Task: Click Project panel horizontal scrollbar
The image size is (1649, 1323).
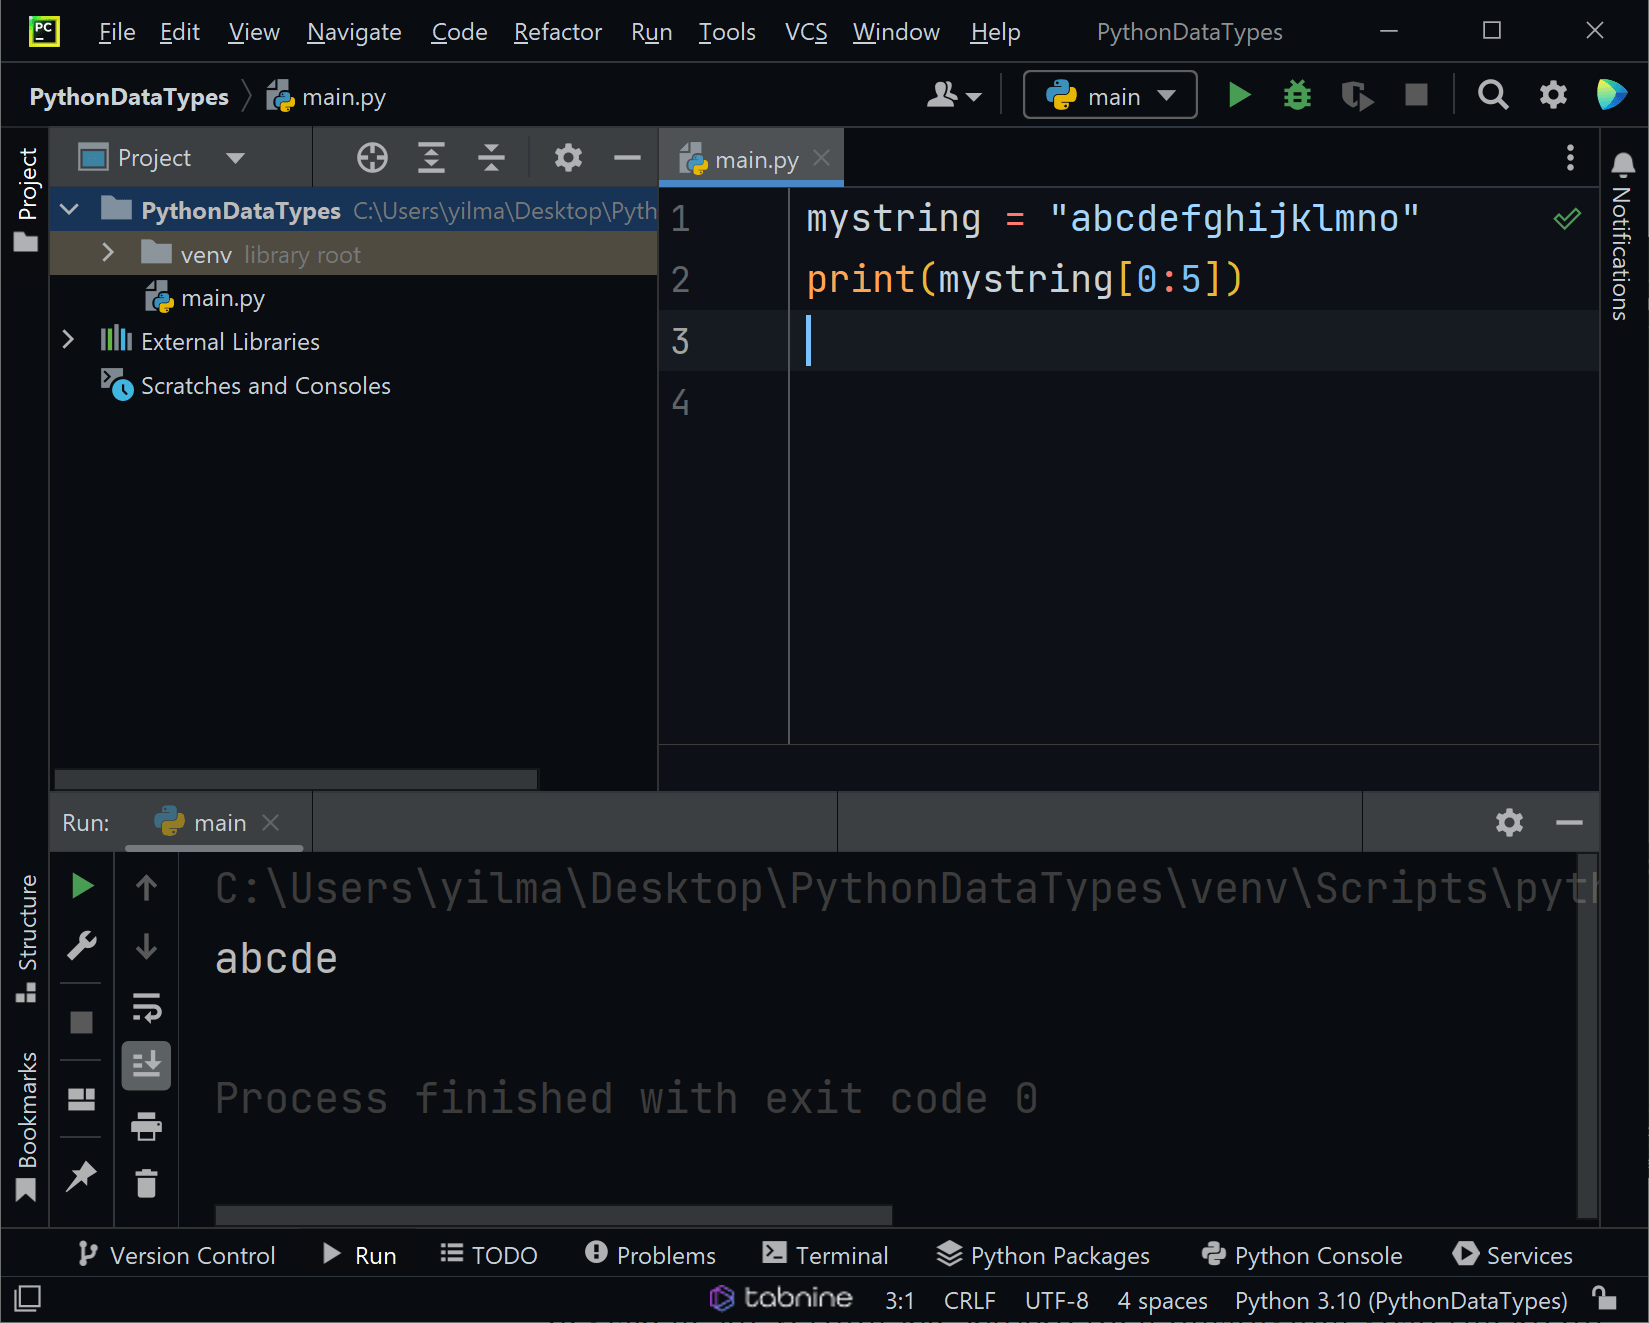Action: point(296,779)
